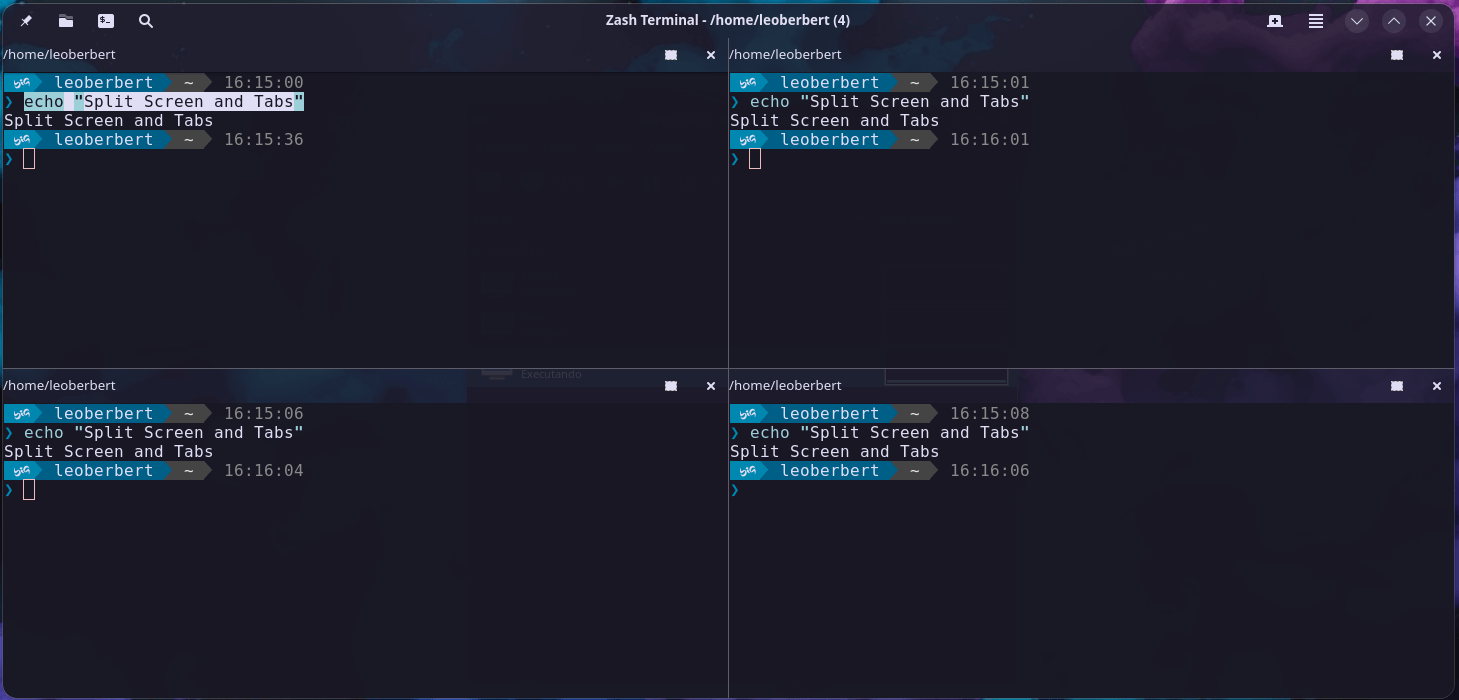Open the hamburger application menu
1459x700 pixels.
pos(1315,20)
